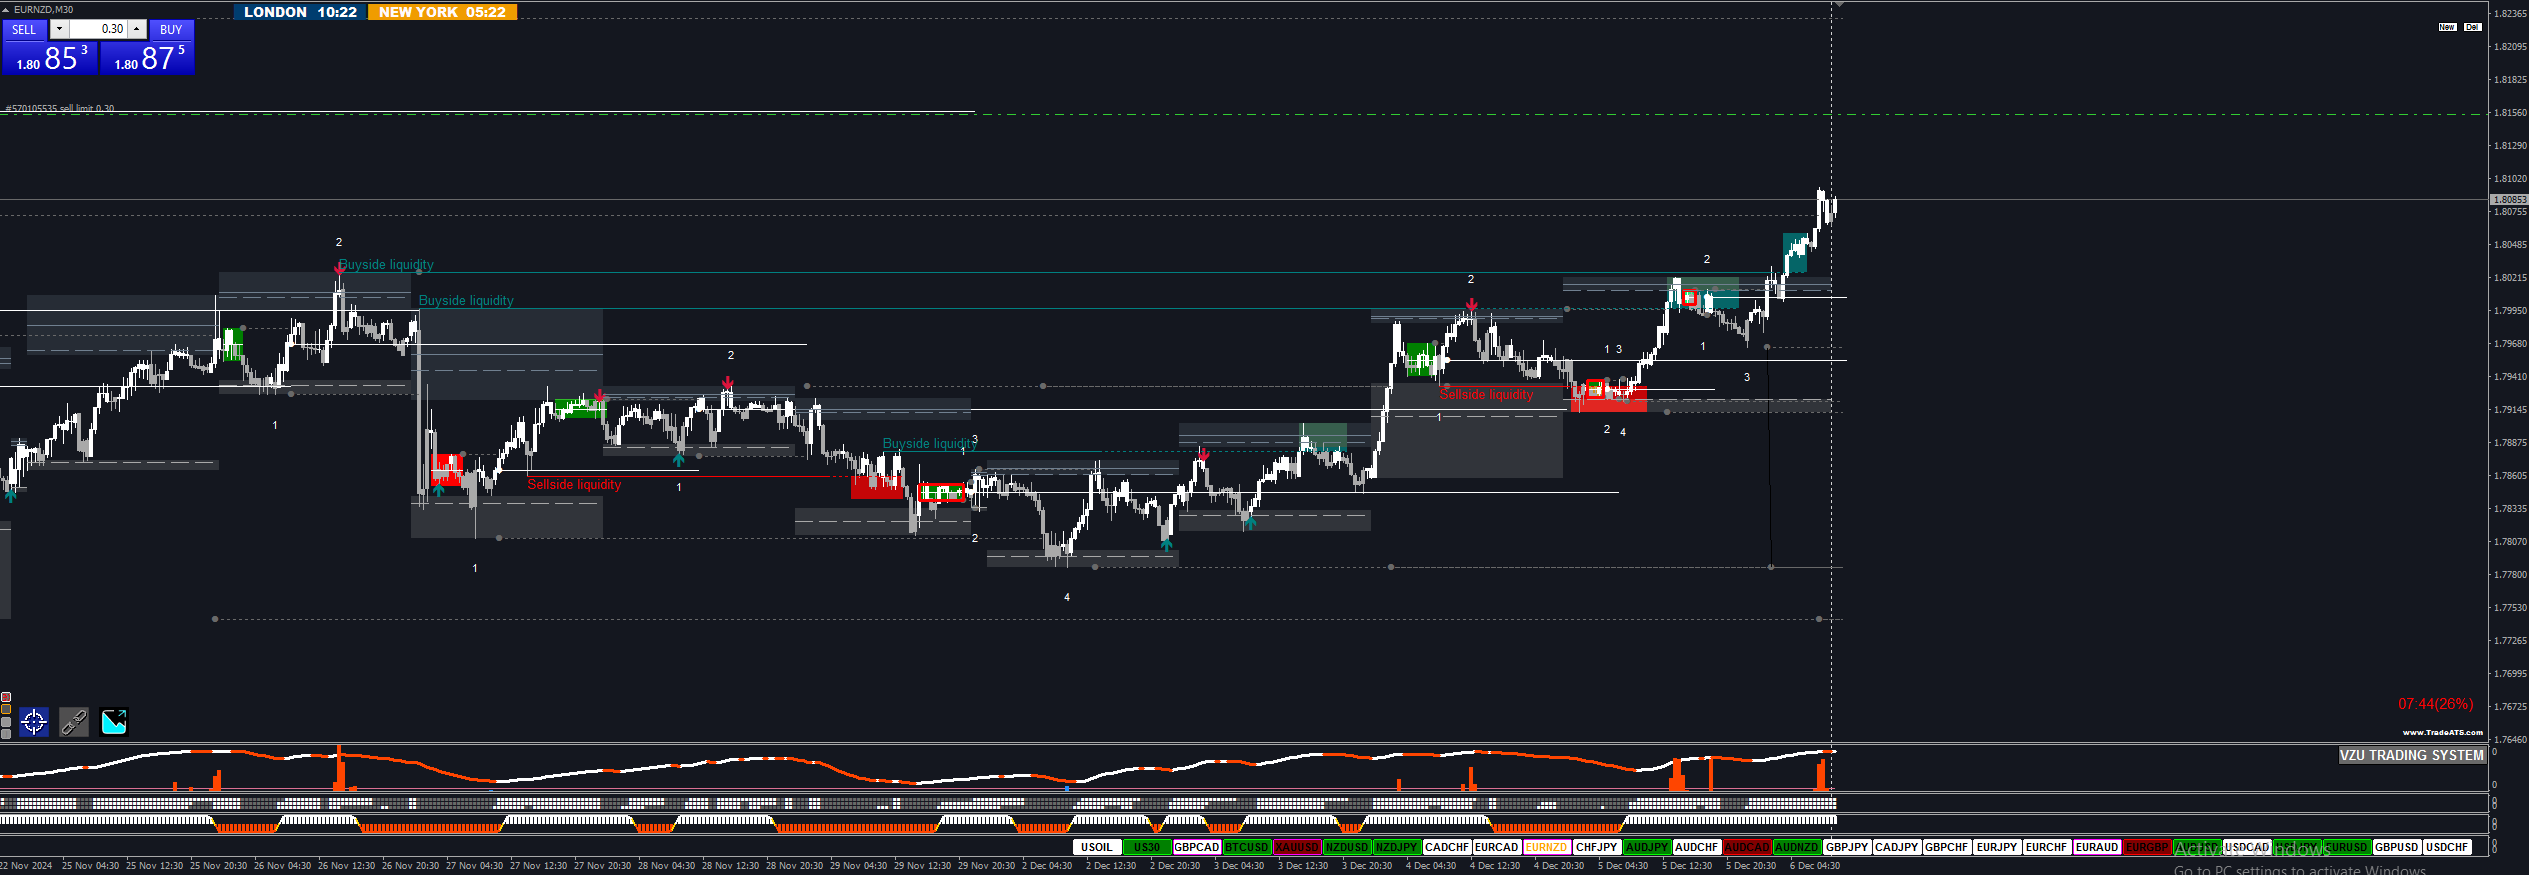The image size is (2529, 875).
Task: Switch chart to USDCHF symbol
Action: pyautogui.click(x=2447, y=847)
